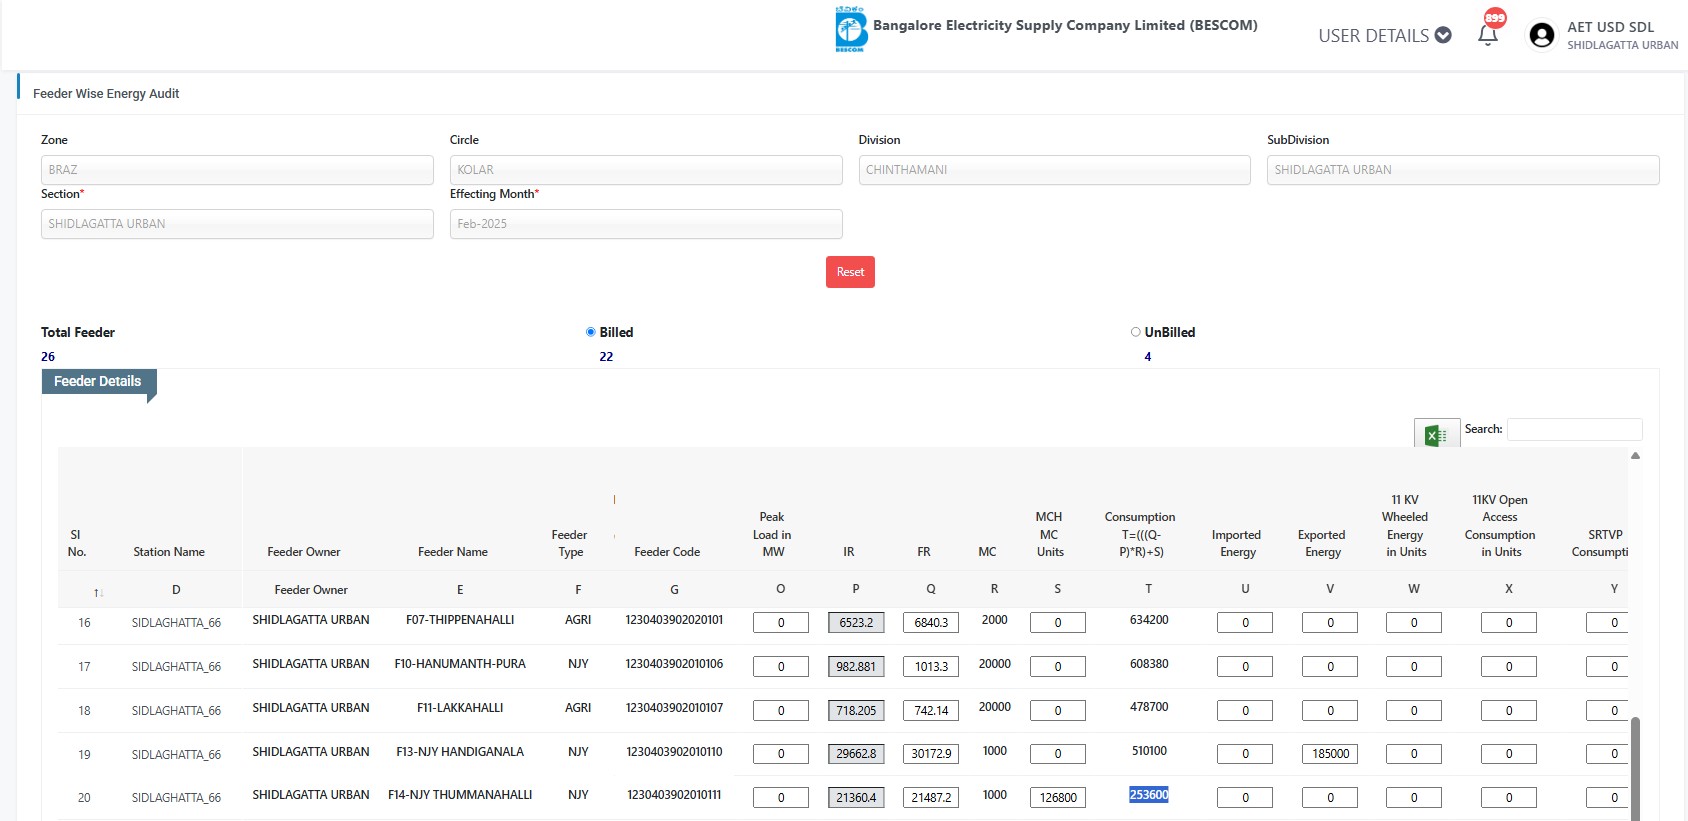Click the Imported Energy column header
Viewport: 1688px width, 821px height.
(x=1237, y=543)
